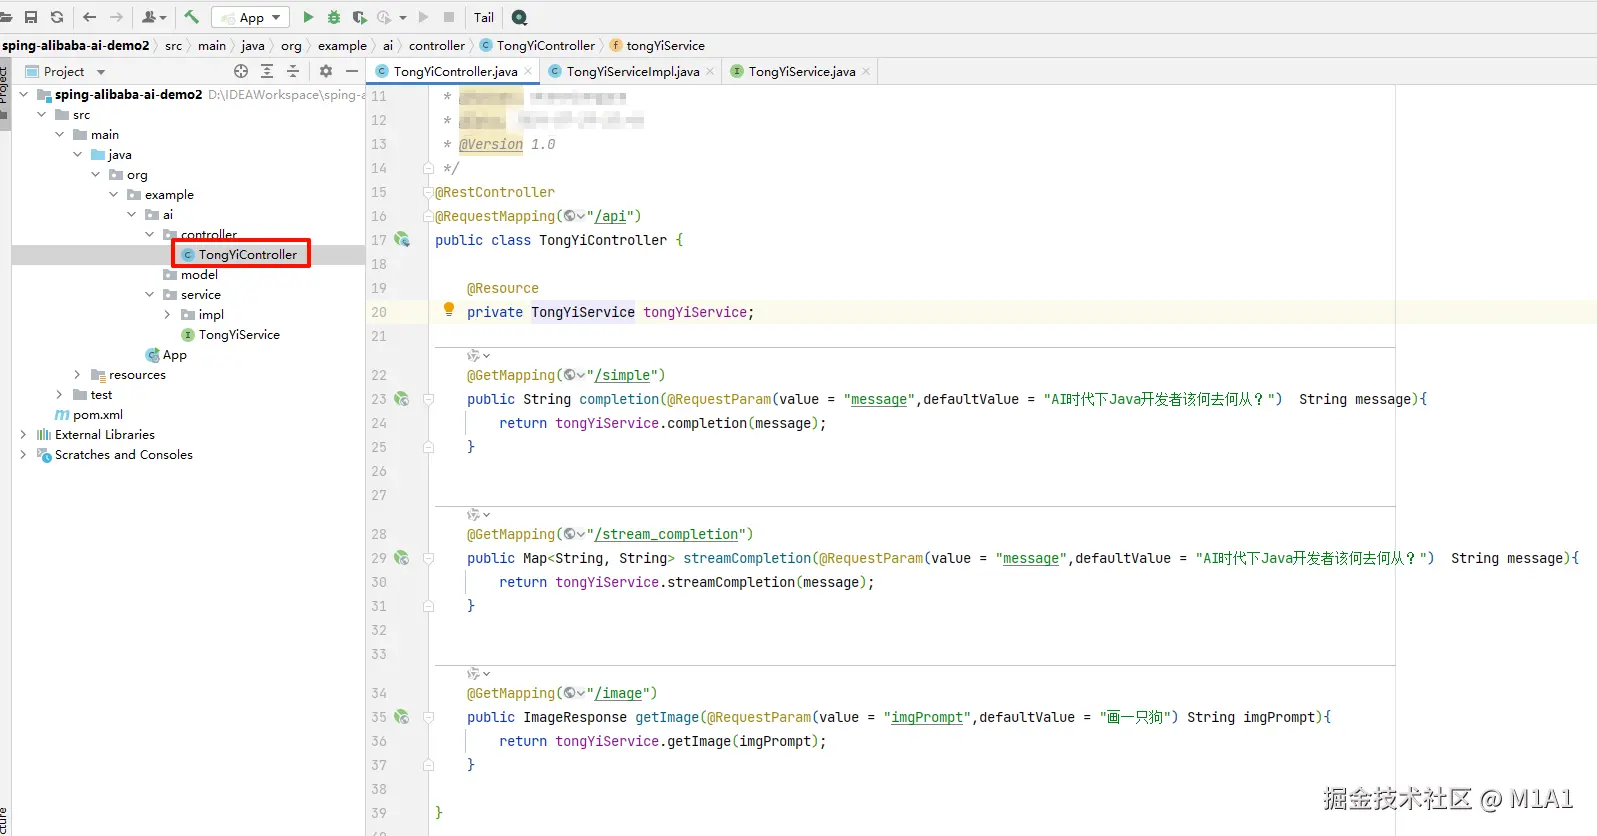This screenshot has height=836, width=1597.
Task: Toggle code fold at line 35 getImage method
Action: point(428,717)
